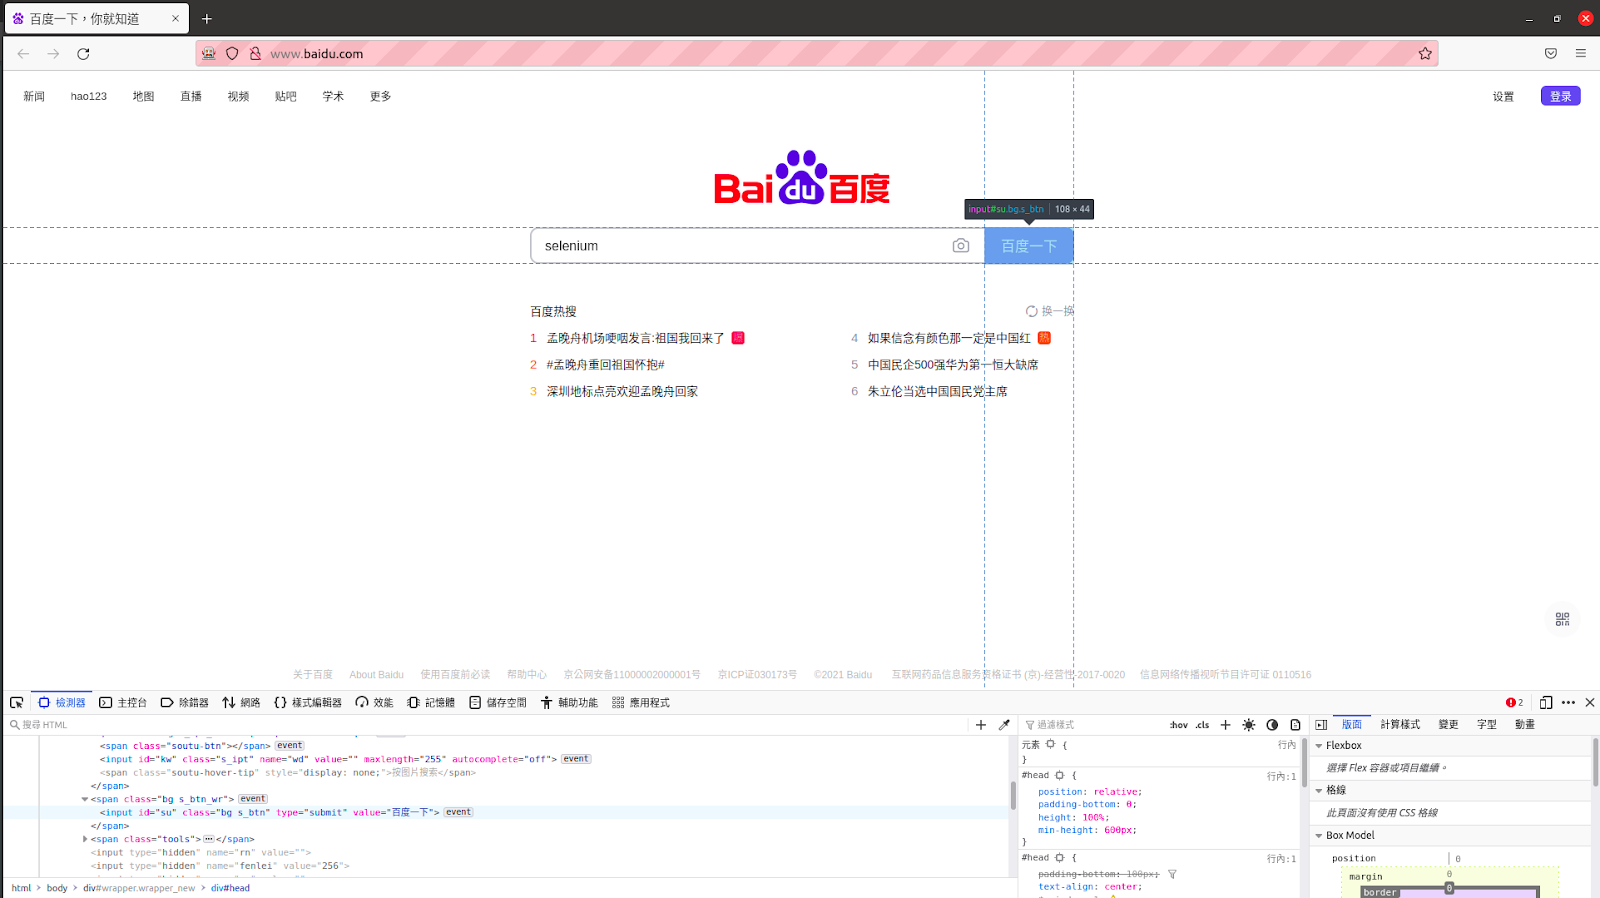
Task: Click the 百度一下 search button
Action: coord(1029,246)
